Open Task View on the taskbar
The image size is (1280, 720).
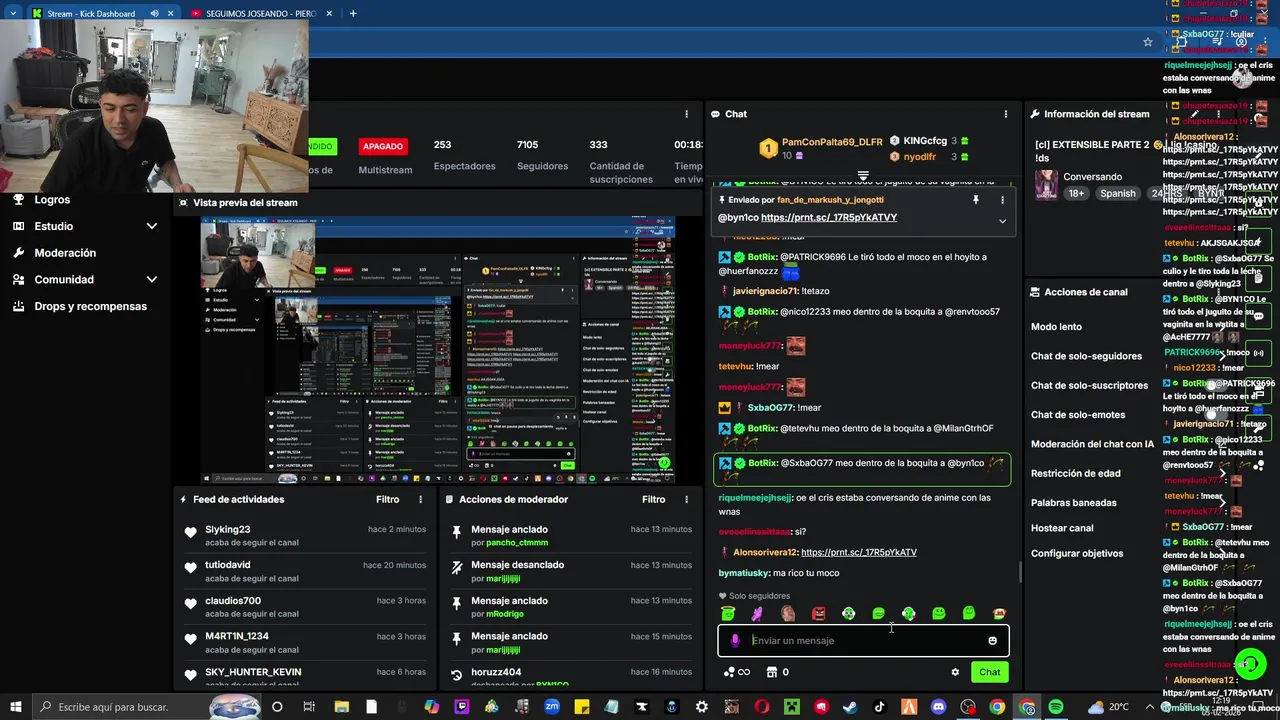309,707
